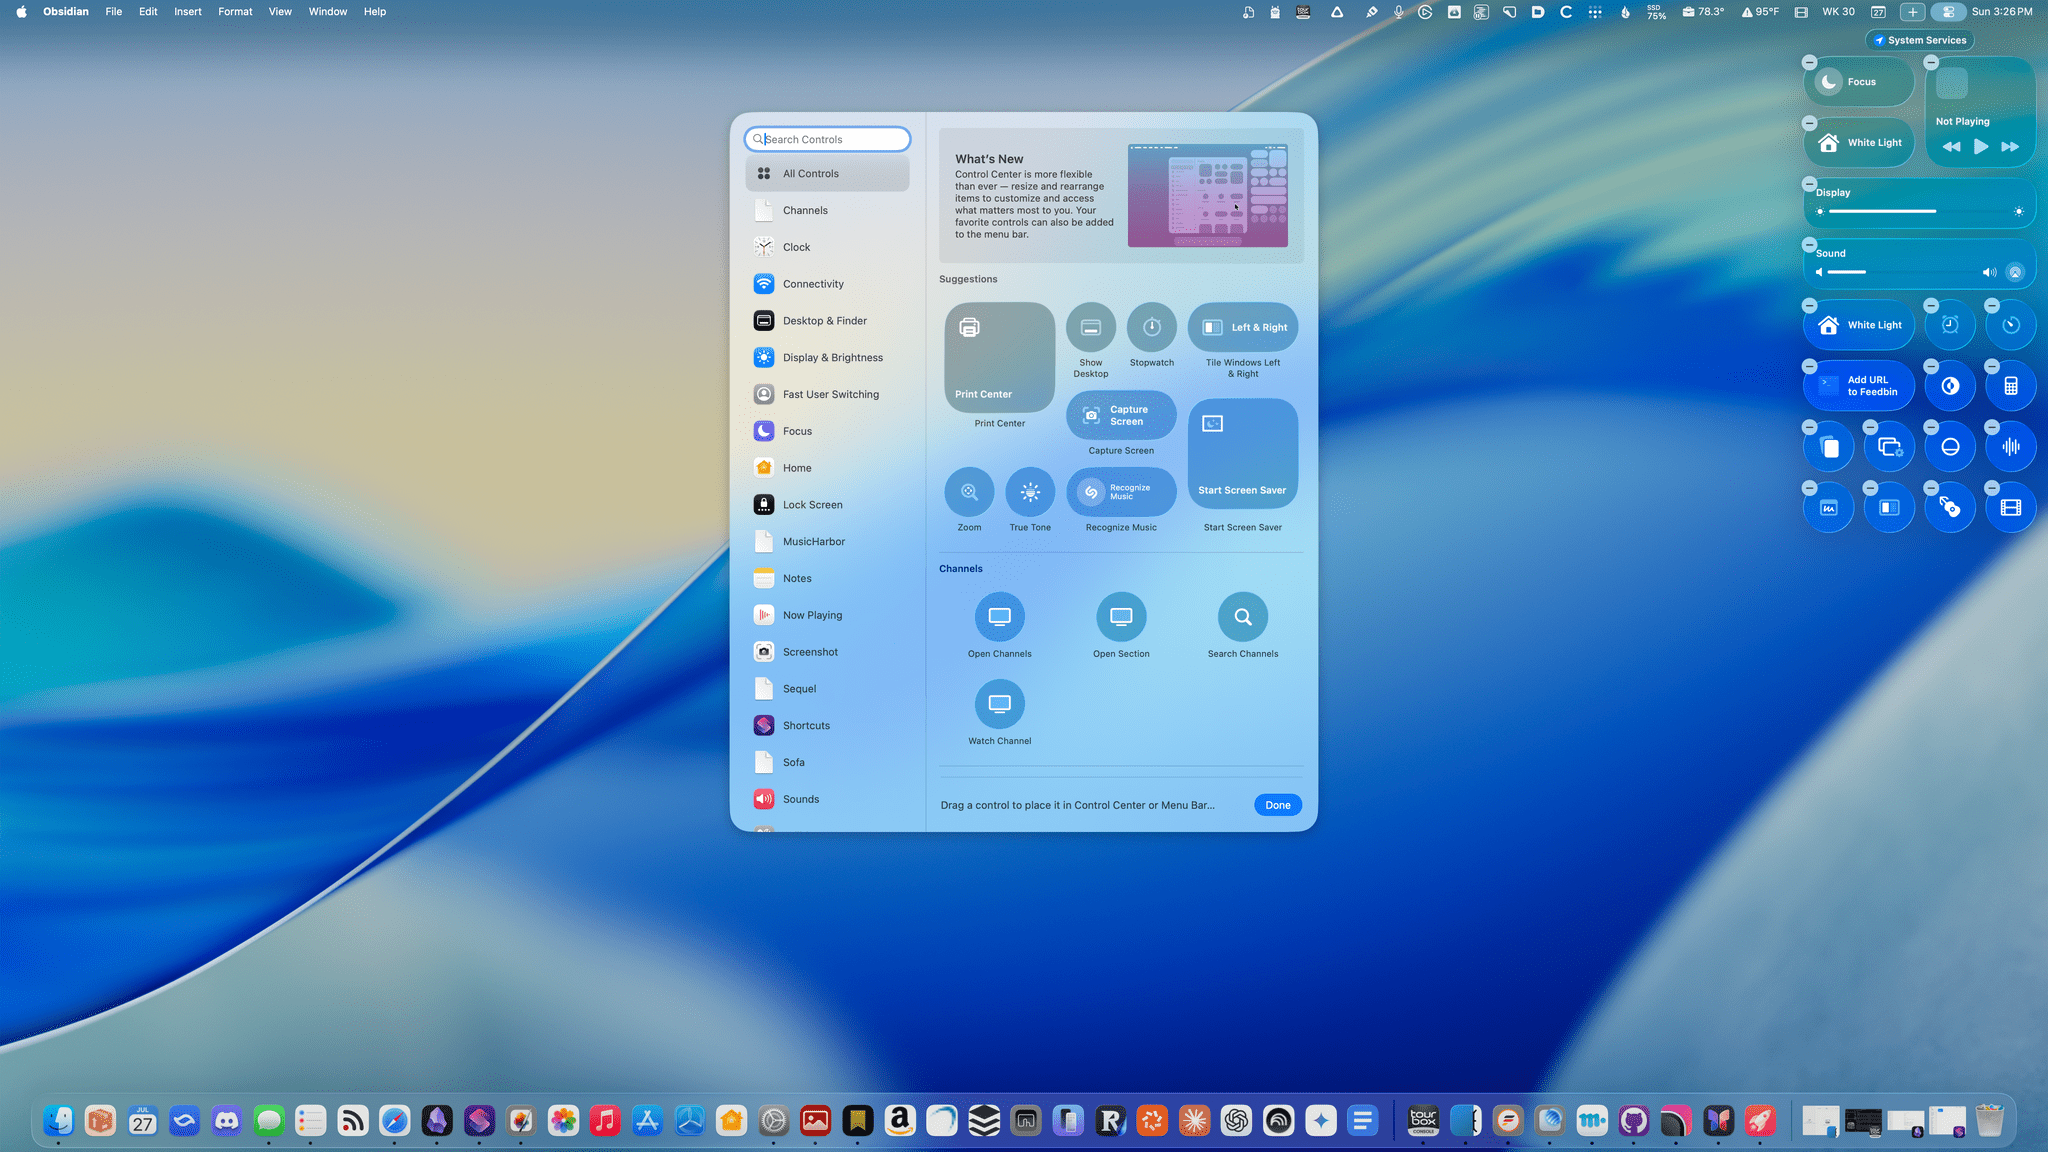Select Focus in the controls sidebar
This screenshot has height=1152, width=2048.
827,431
